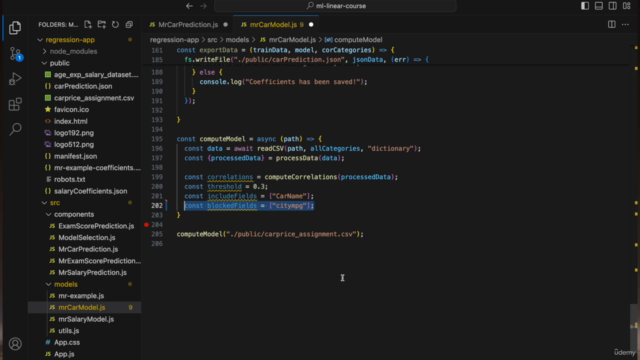640x360 pixels.
Task: Open the Run and Debug view
Action: click(15, 79)
